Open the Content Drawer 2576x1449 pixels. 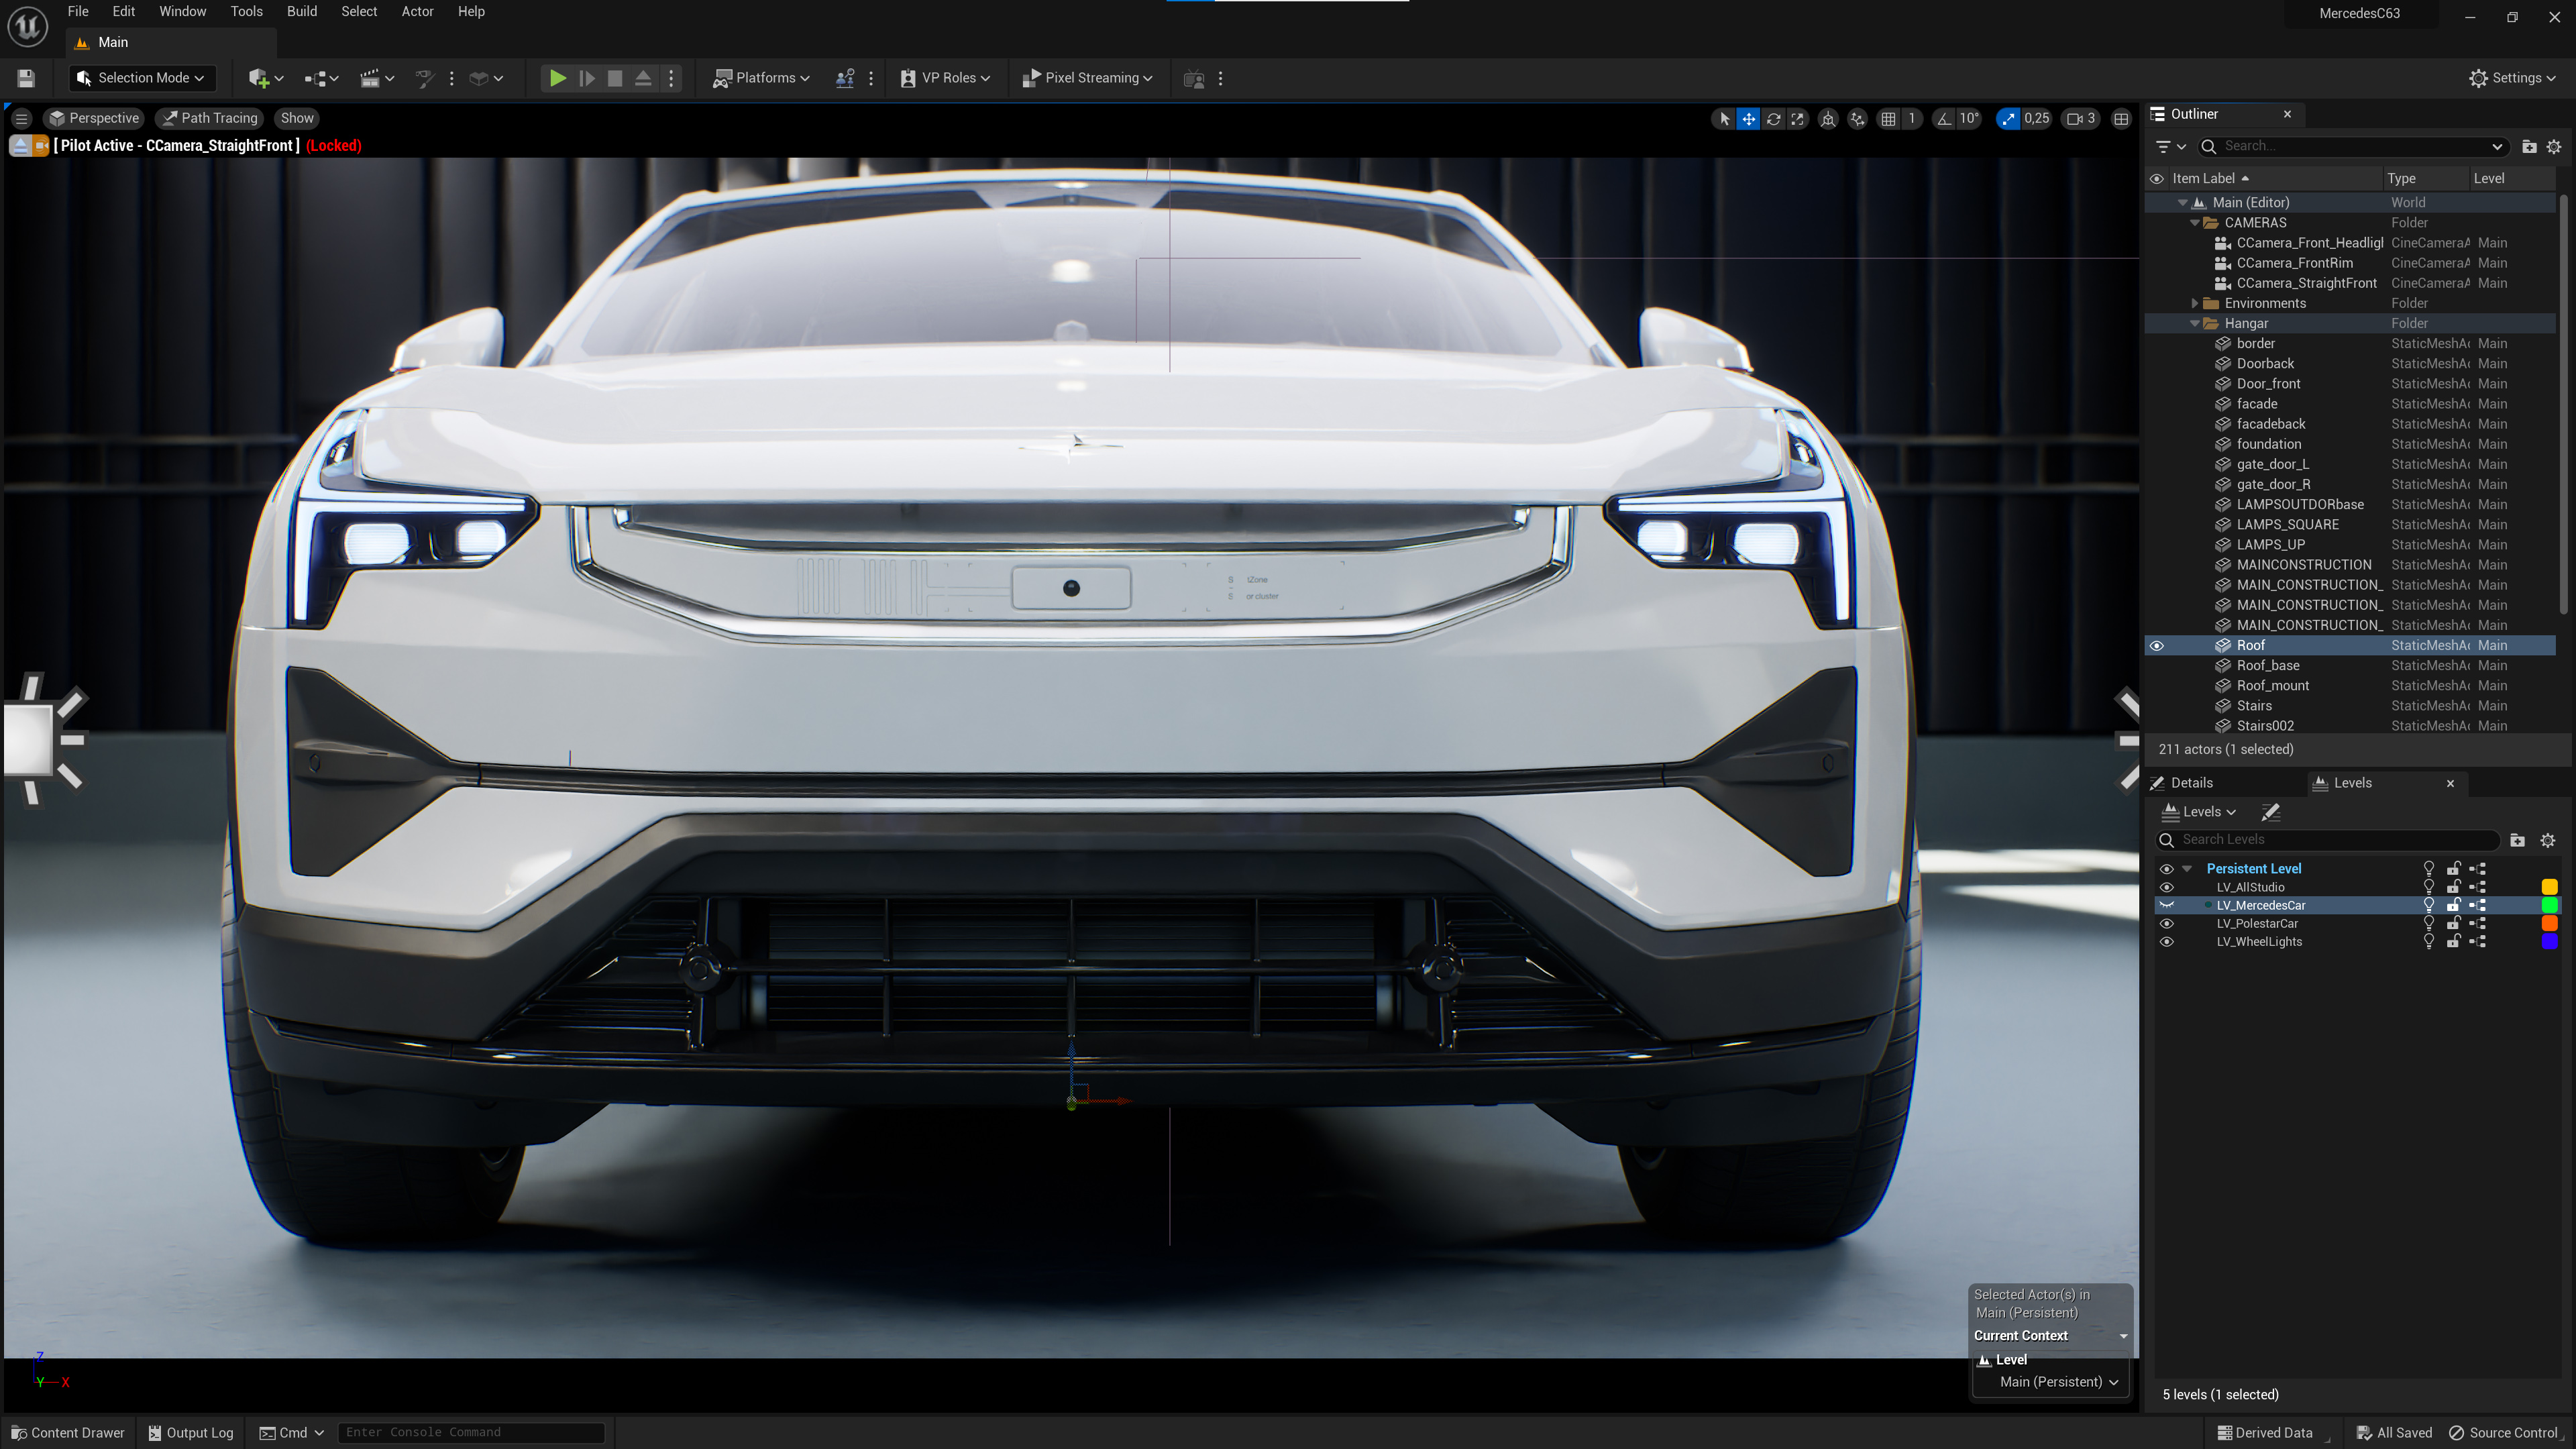pyautogui.click(x=66, y=1432)
